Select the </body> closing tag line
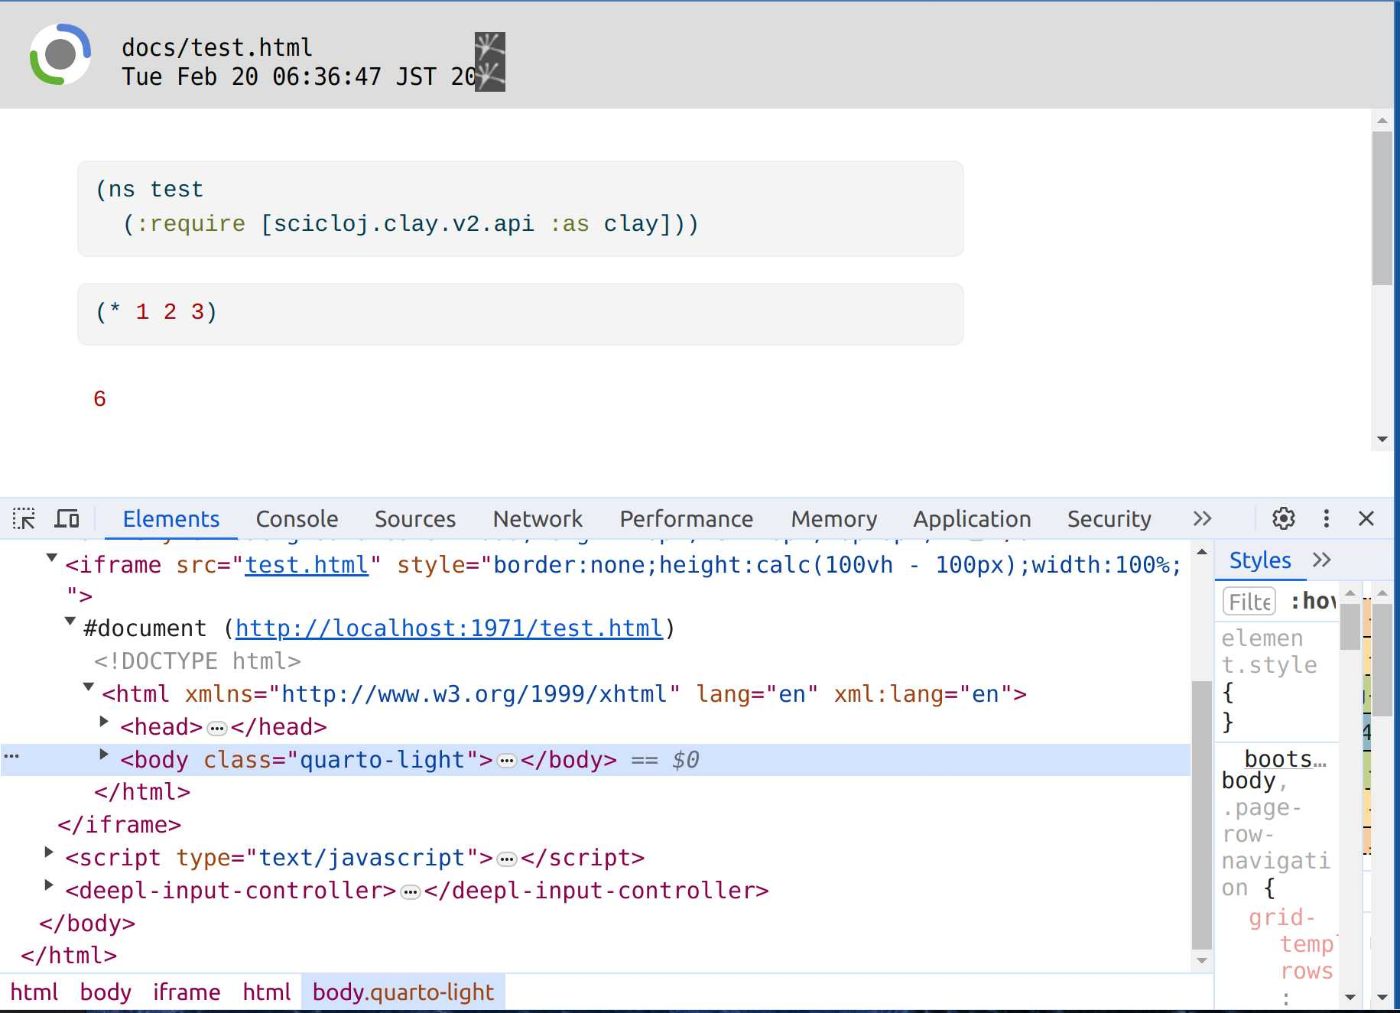This screenshot has width=1400, height=1013. (87, 923)
